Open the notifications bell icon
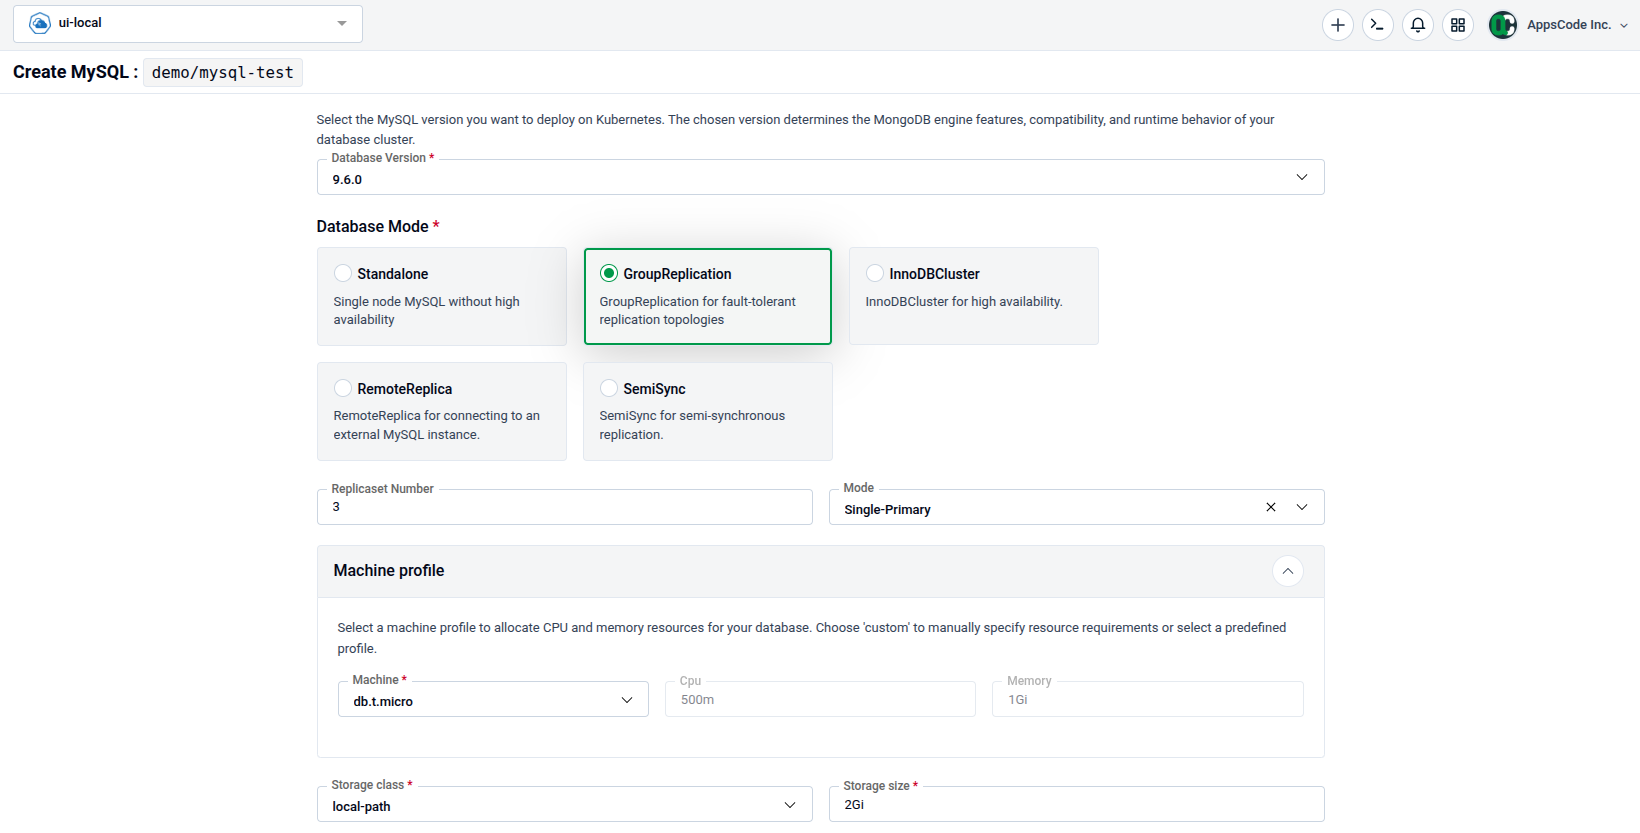This screenshot has height=833, width=1640. (1418, 25)
